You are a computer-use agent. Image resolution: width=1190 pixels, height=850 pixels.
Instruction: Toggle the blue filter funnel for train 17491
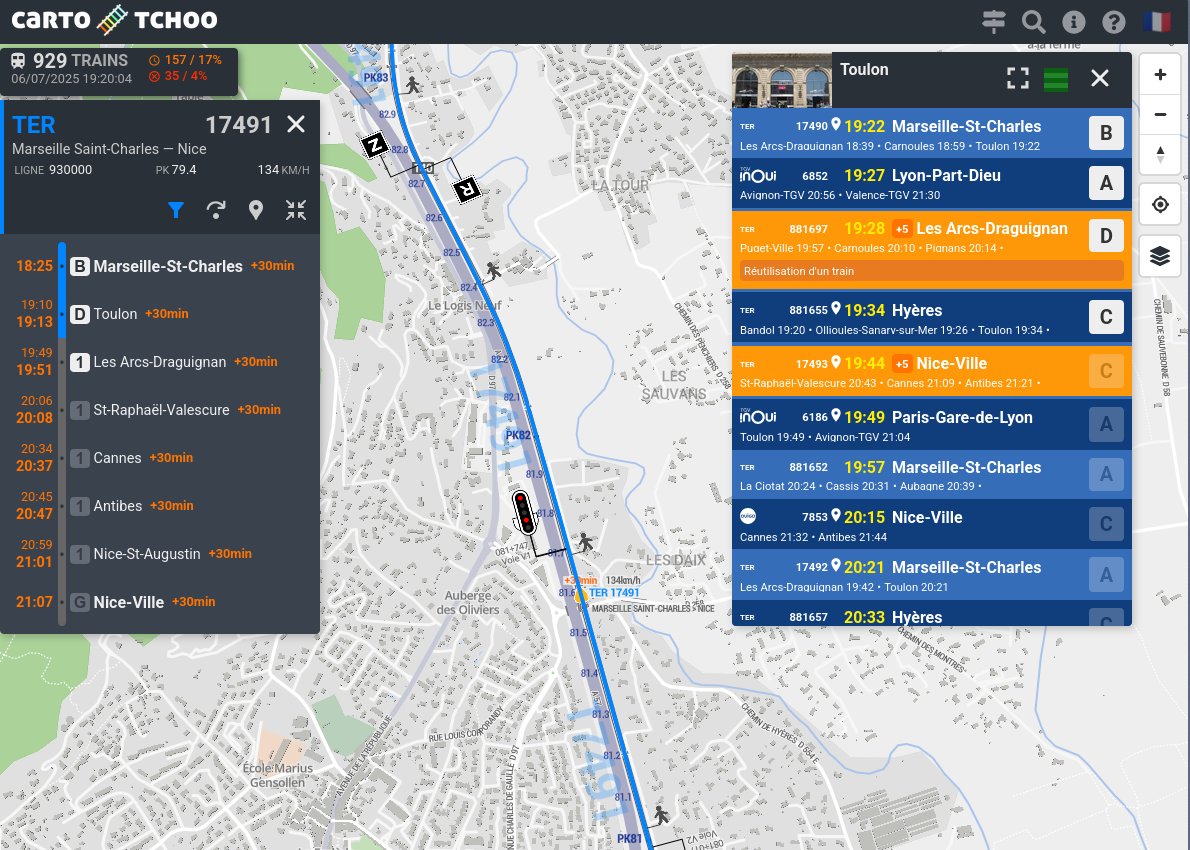176,210
